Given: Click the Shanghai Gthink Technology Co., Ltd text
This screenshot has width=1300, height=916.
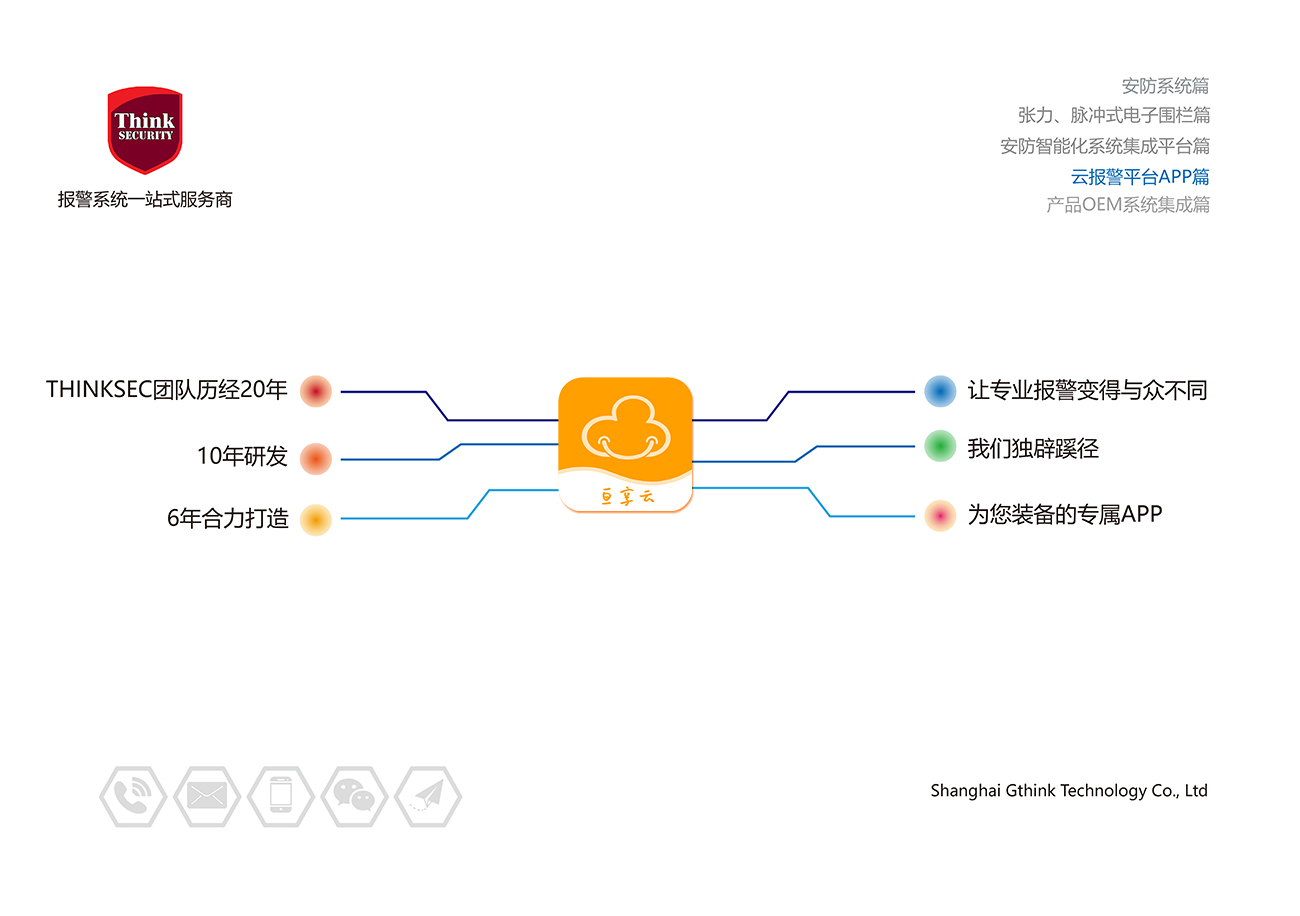Looking at the screenshot, I should click(1068, 791).
